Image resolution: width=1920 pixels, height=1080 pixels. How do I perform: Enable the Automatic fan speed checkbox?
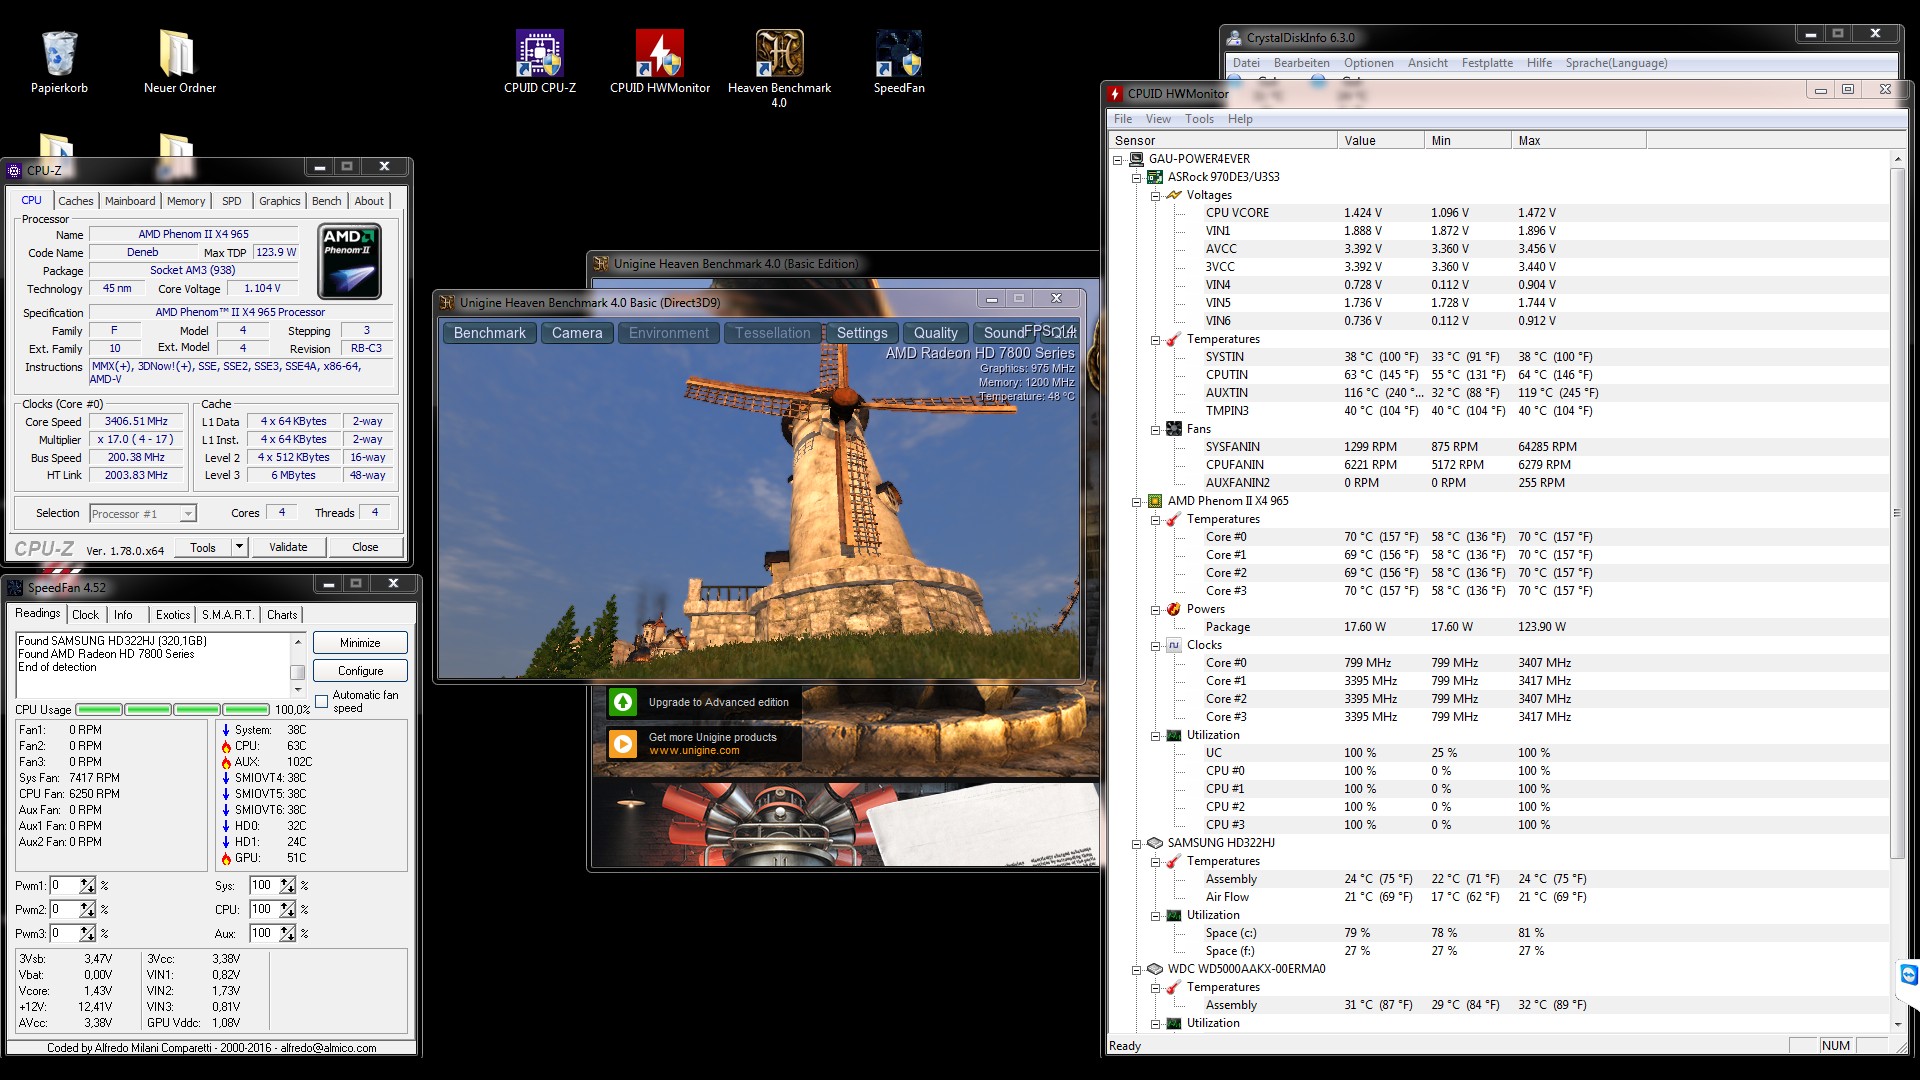click(x=322, y=701)
